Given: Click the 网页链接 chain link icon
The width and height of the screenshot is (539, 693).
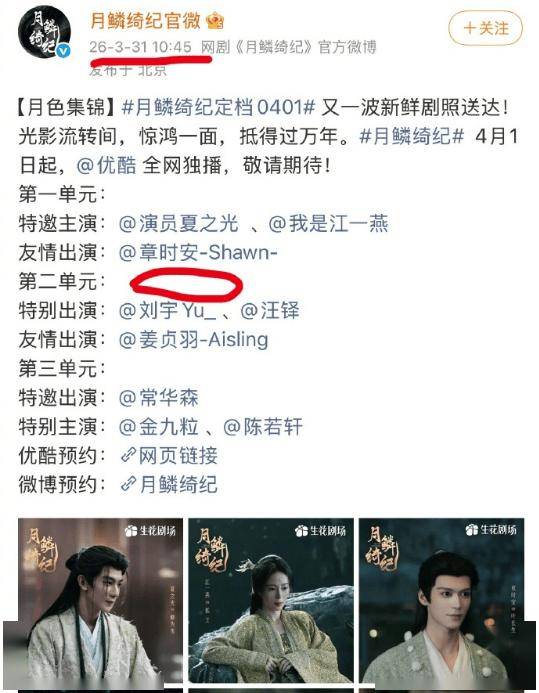Looking at the screenshot, I should (x=128, y=456).
